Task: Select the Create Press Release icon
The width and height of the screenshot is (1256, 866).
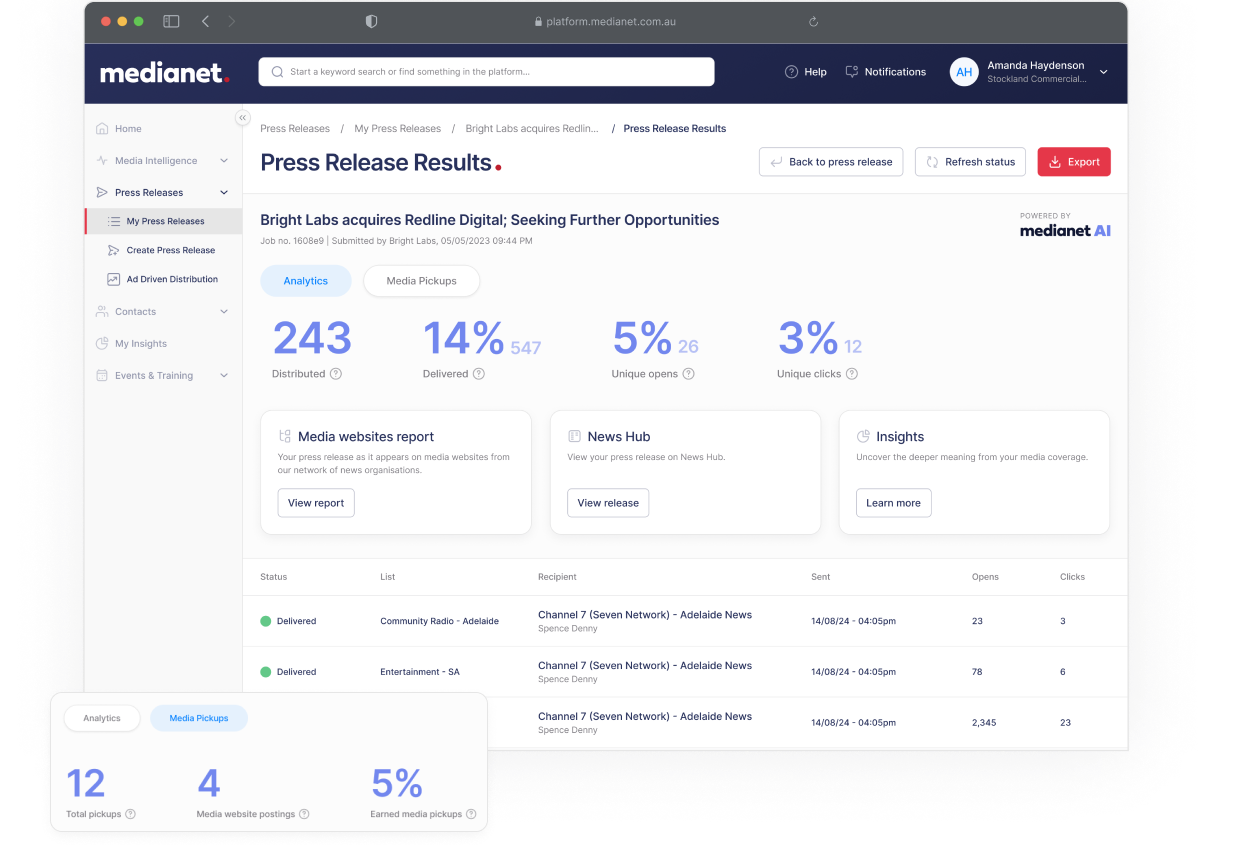Action: point(114,250)
